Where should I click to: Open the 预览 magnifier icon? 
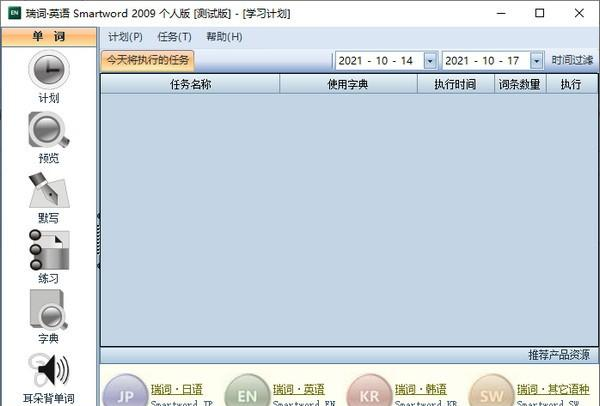click(49, 130)
